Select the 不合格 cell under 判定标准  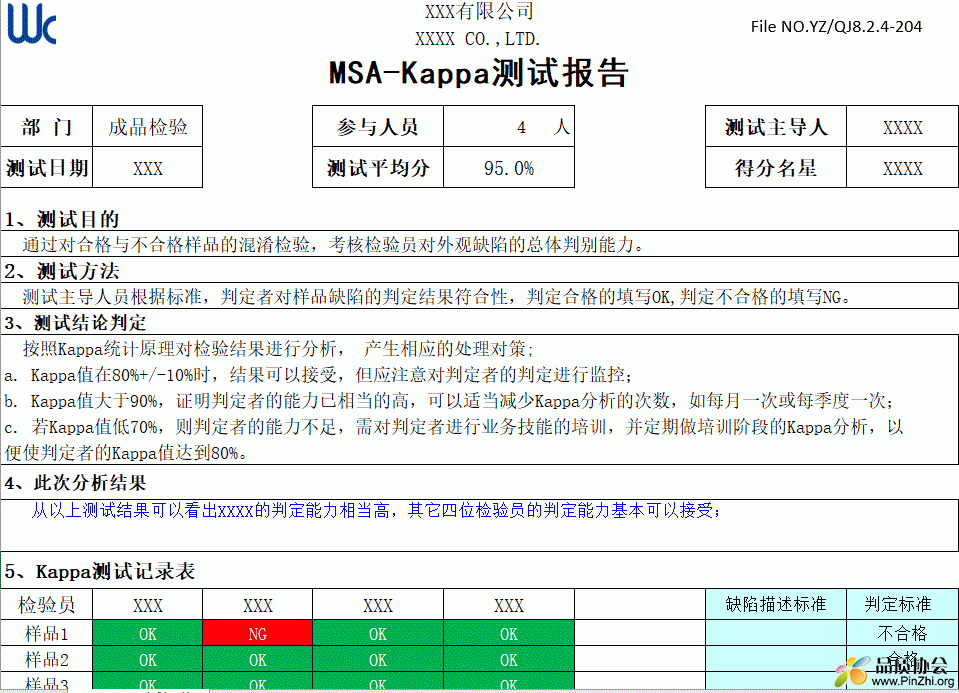(x=903, y=633)
